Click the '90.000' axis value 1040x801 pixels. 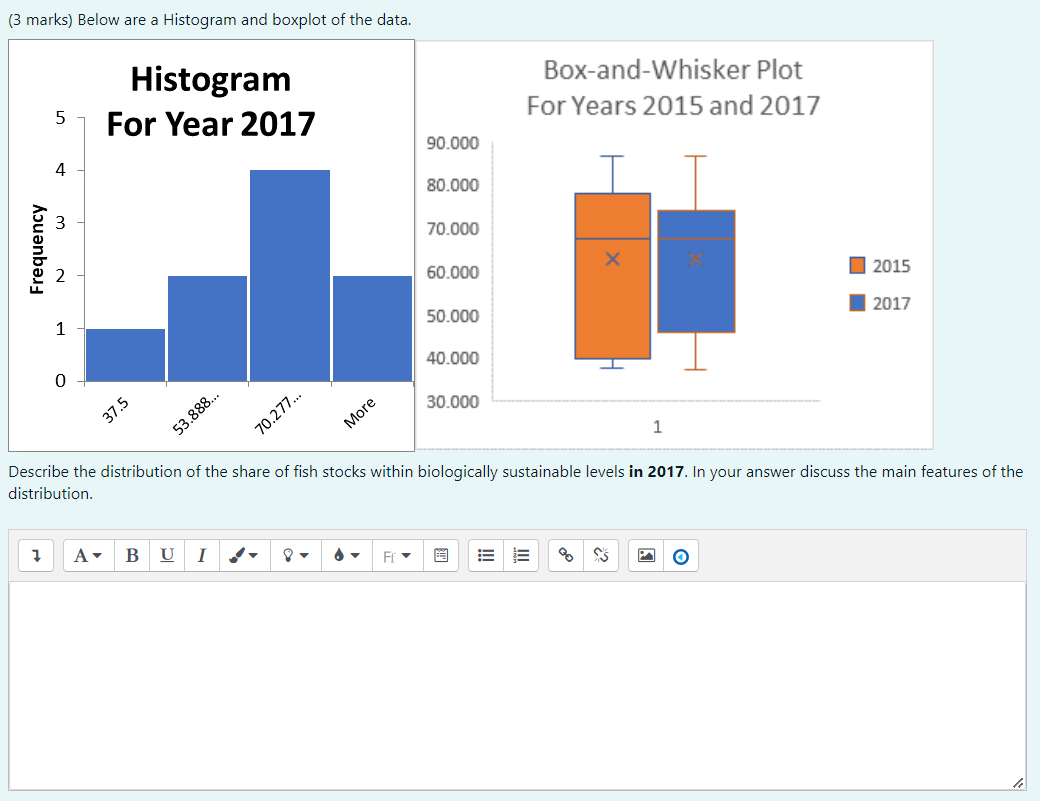[452, 143]
